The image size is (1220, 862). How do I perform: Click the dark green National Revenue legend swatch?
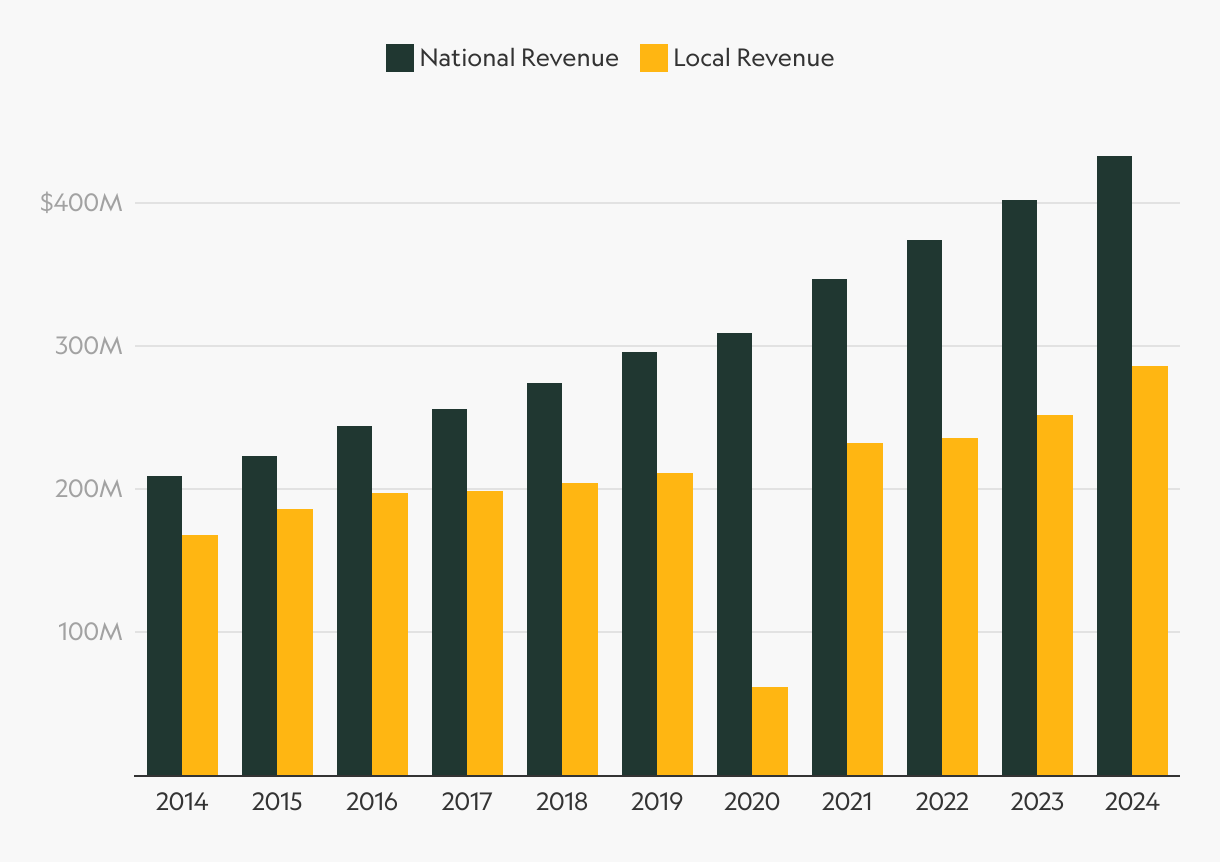point(399,58)
